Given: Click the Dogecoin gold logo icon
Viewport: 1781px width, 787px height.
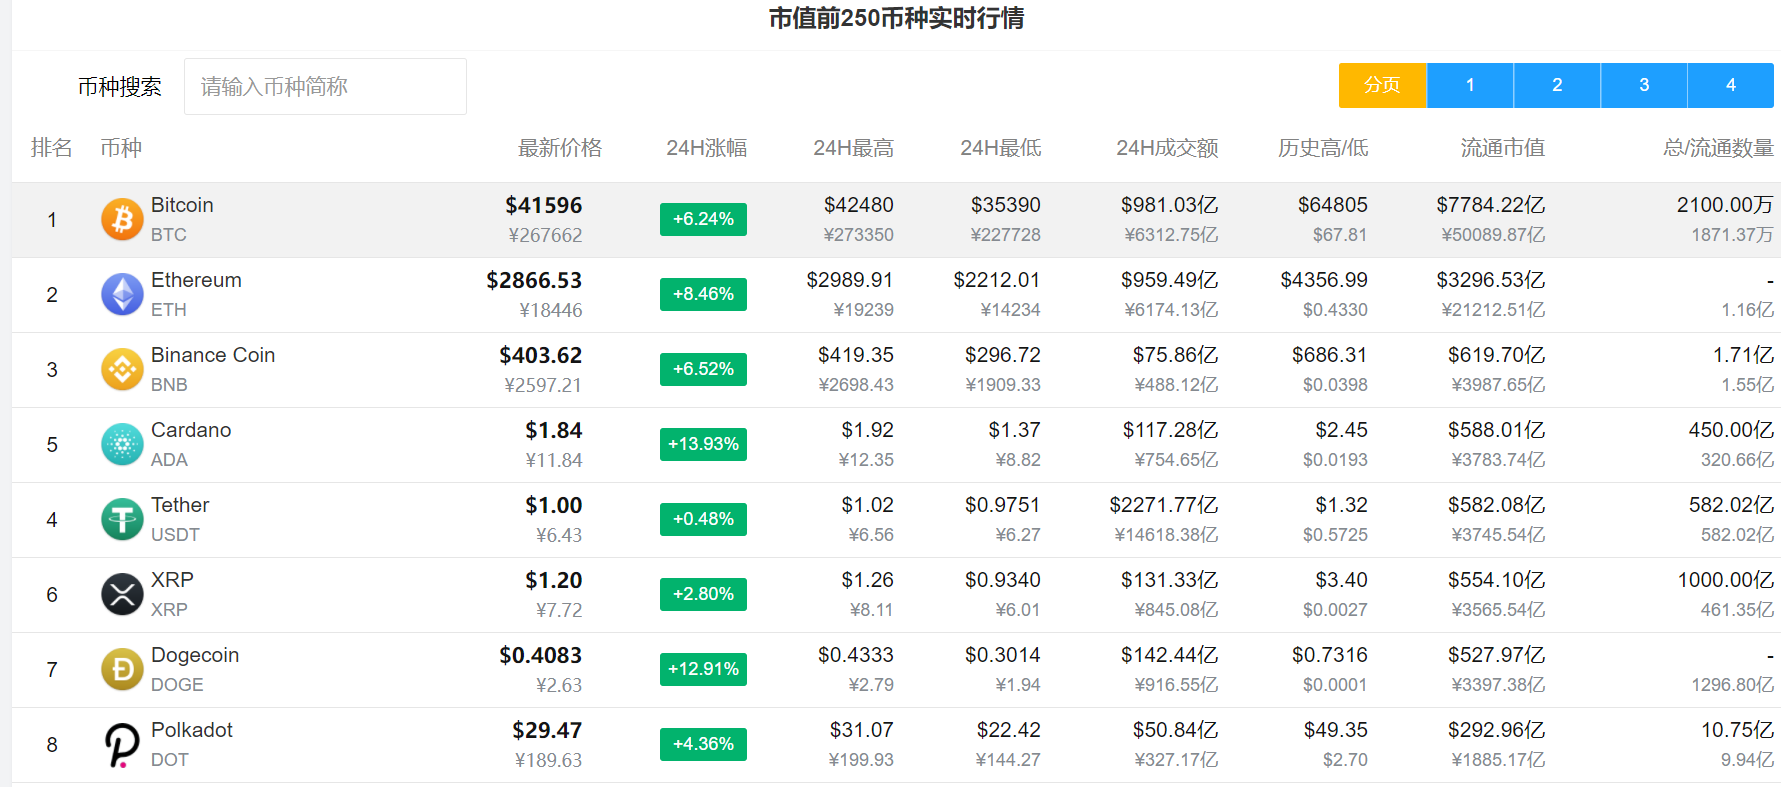Looking at the screenshot, I should click(x=122, y=669).
